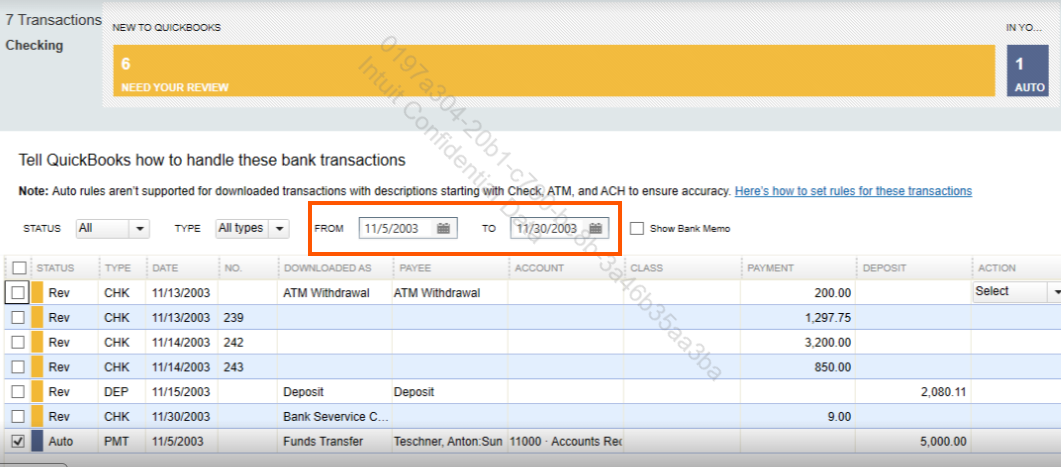The height and width of the screenshot is (467, 1061).
Task: Check the Deposit 2,080.11 row checkbox
Action: pos(18,392)
